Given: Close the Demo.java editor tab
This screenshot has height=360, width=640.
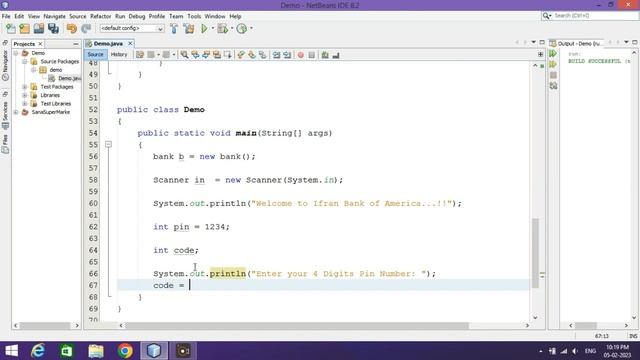Looking at the screenshot, I should pyautogui.click(x=130, y=43).
